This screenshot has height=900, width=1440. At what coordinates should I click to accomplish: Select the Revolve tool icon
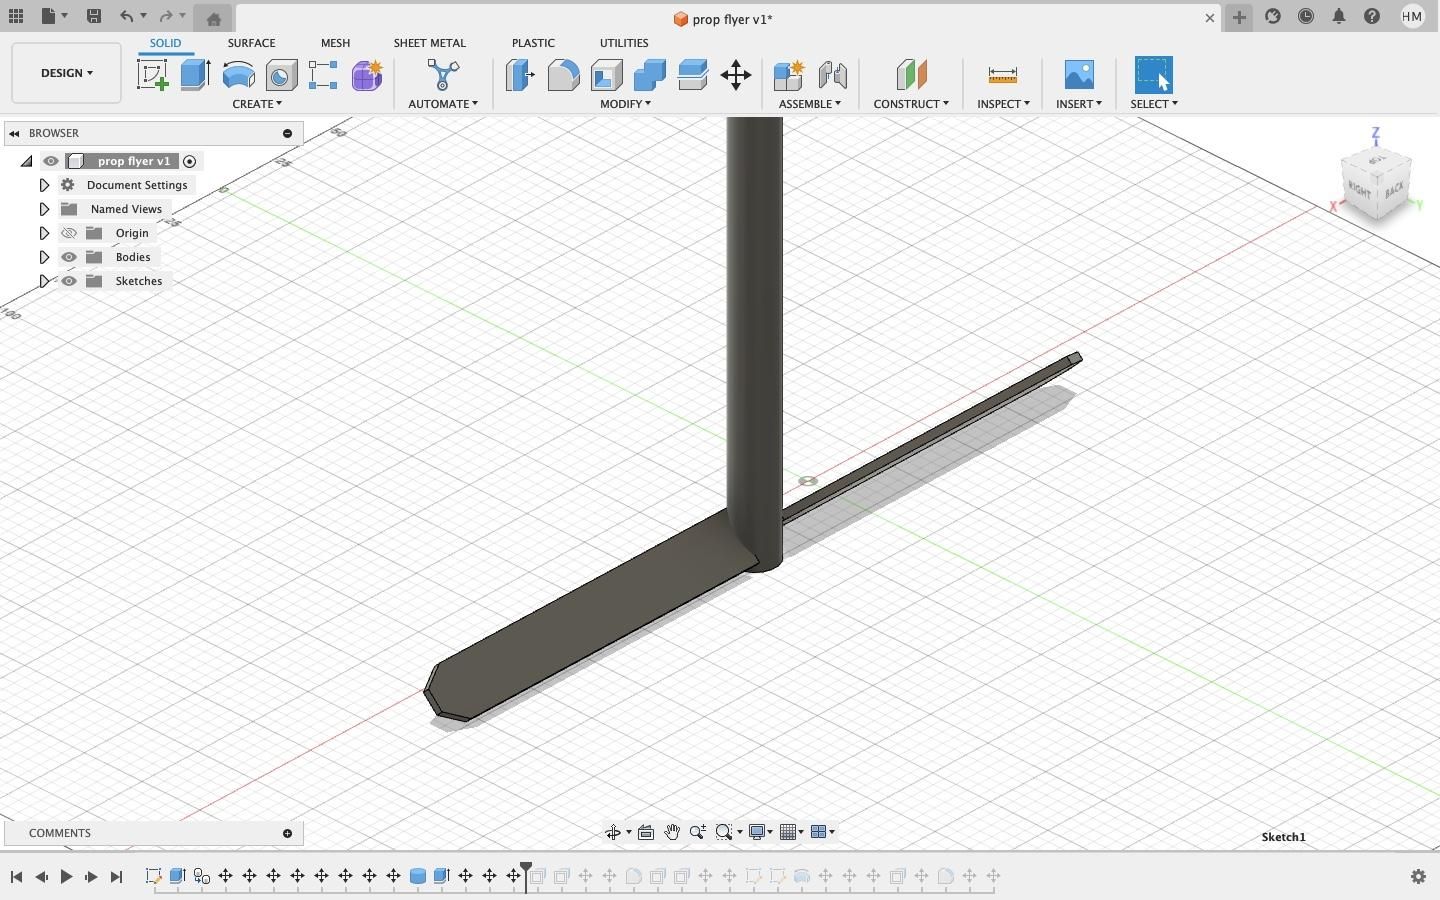pos(238,75)
